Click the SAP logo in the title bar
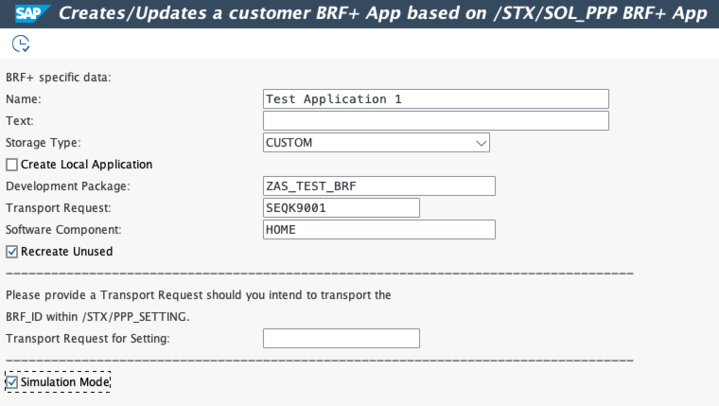 [x=26, y=14]
